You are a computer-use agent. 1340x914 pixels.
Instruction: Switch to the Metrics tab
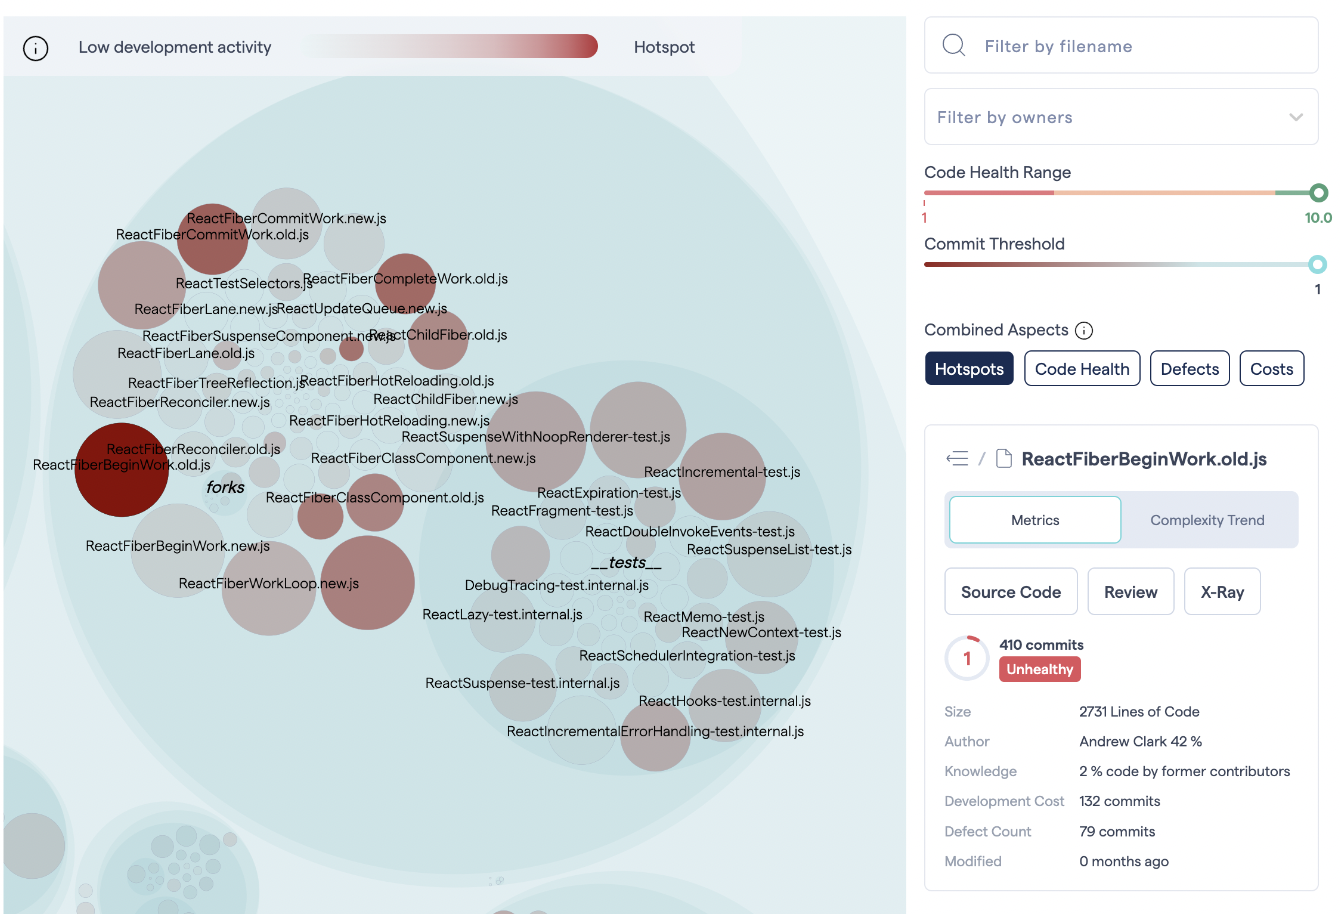point(1034,520)
